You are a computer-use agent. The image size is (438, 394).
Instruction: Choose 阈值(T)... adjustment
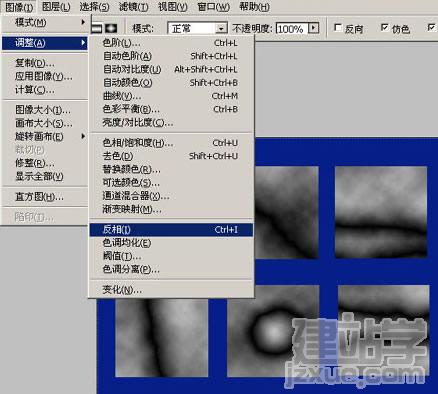pyautogui.click(x=171, y=256)
